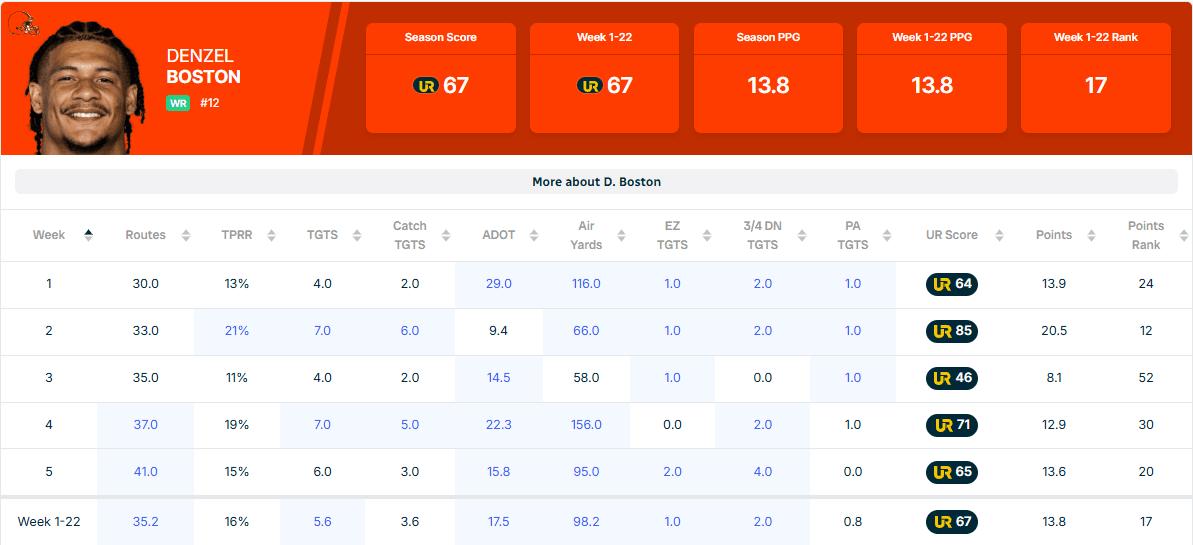Click the UR 64 score badge
The height and width of the screenshot is (545, 1193).
coord(952,284)
